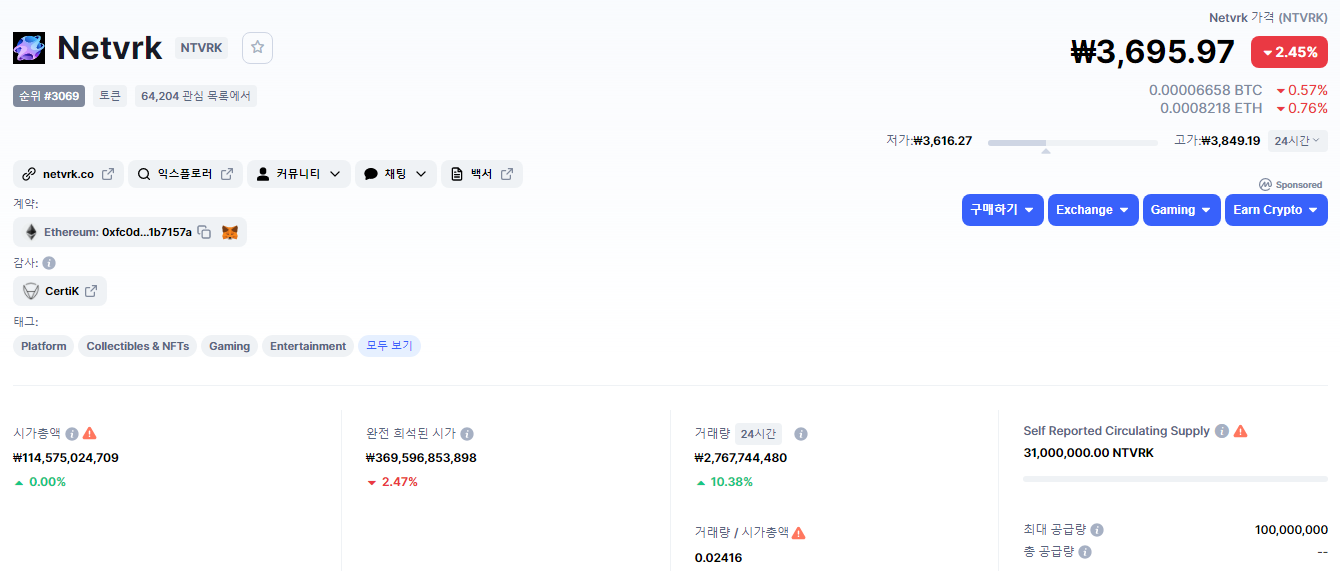Click the warning icon beside 시가총액

click(x=90, y=433)
